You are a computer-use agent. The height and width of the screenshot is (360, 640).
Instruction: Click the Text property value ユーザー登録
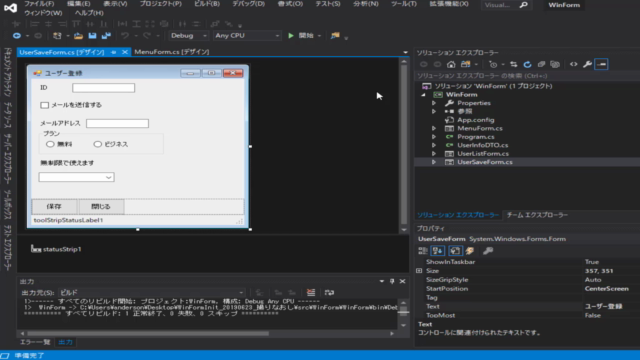click(x=603, y=307)
